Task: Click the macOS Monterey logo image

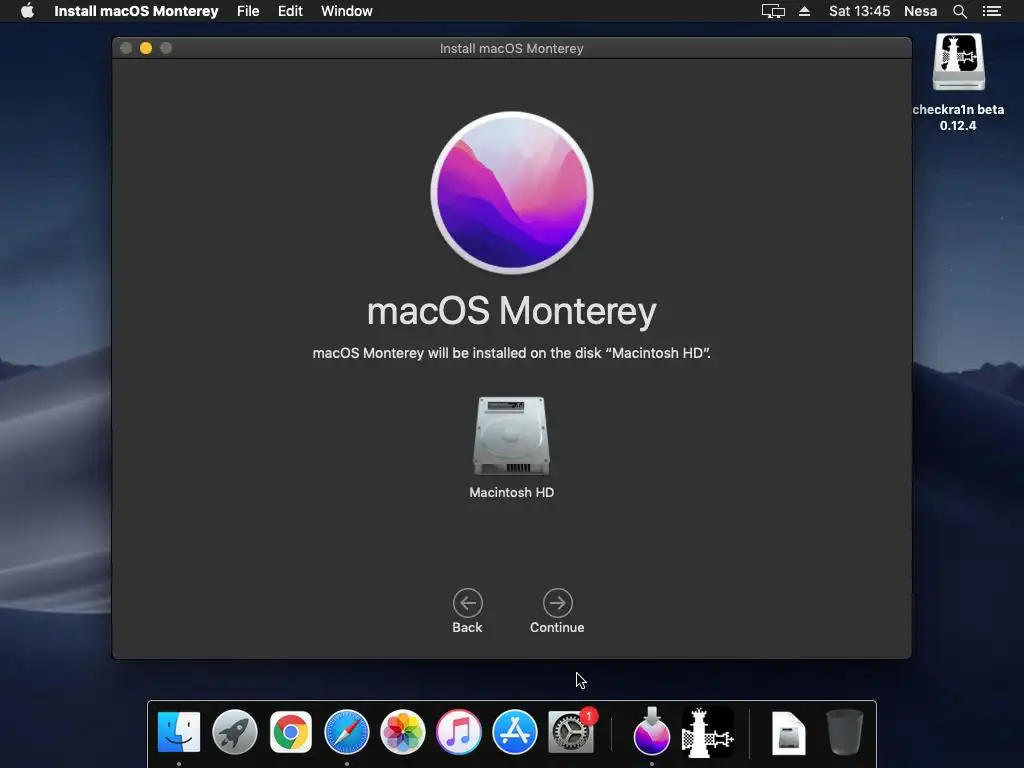Action: point(512,193)
